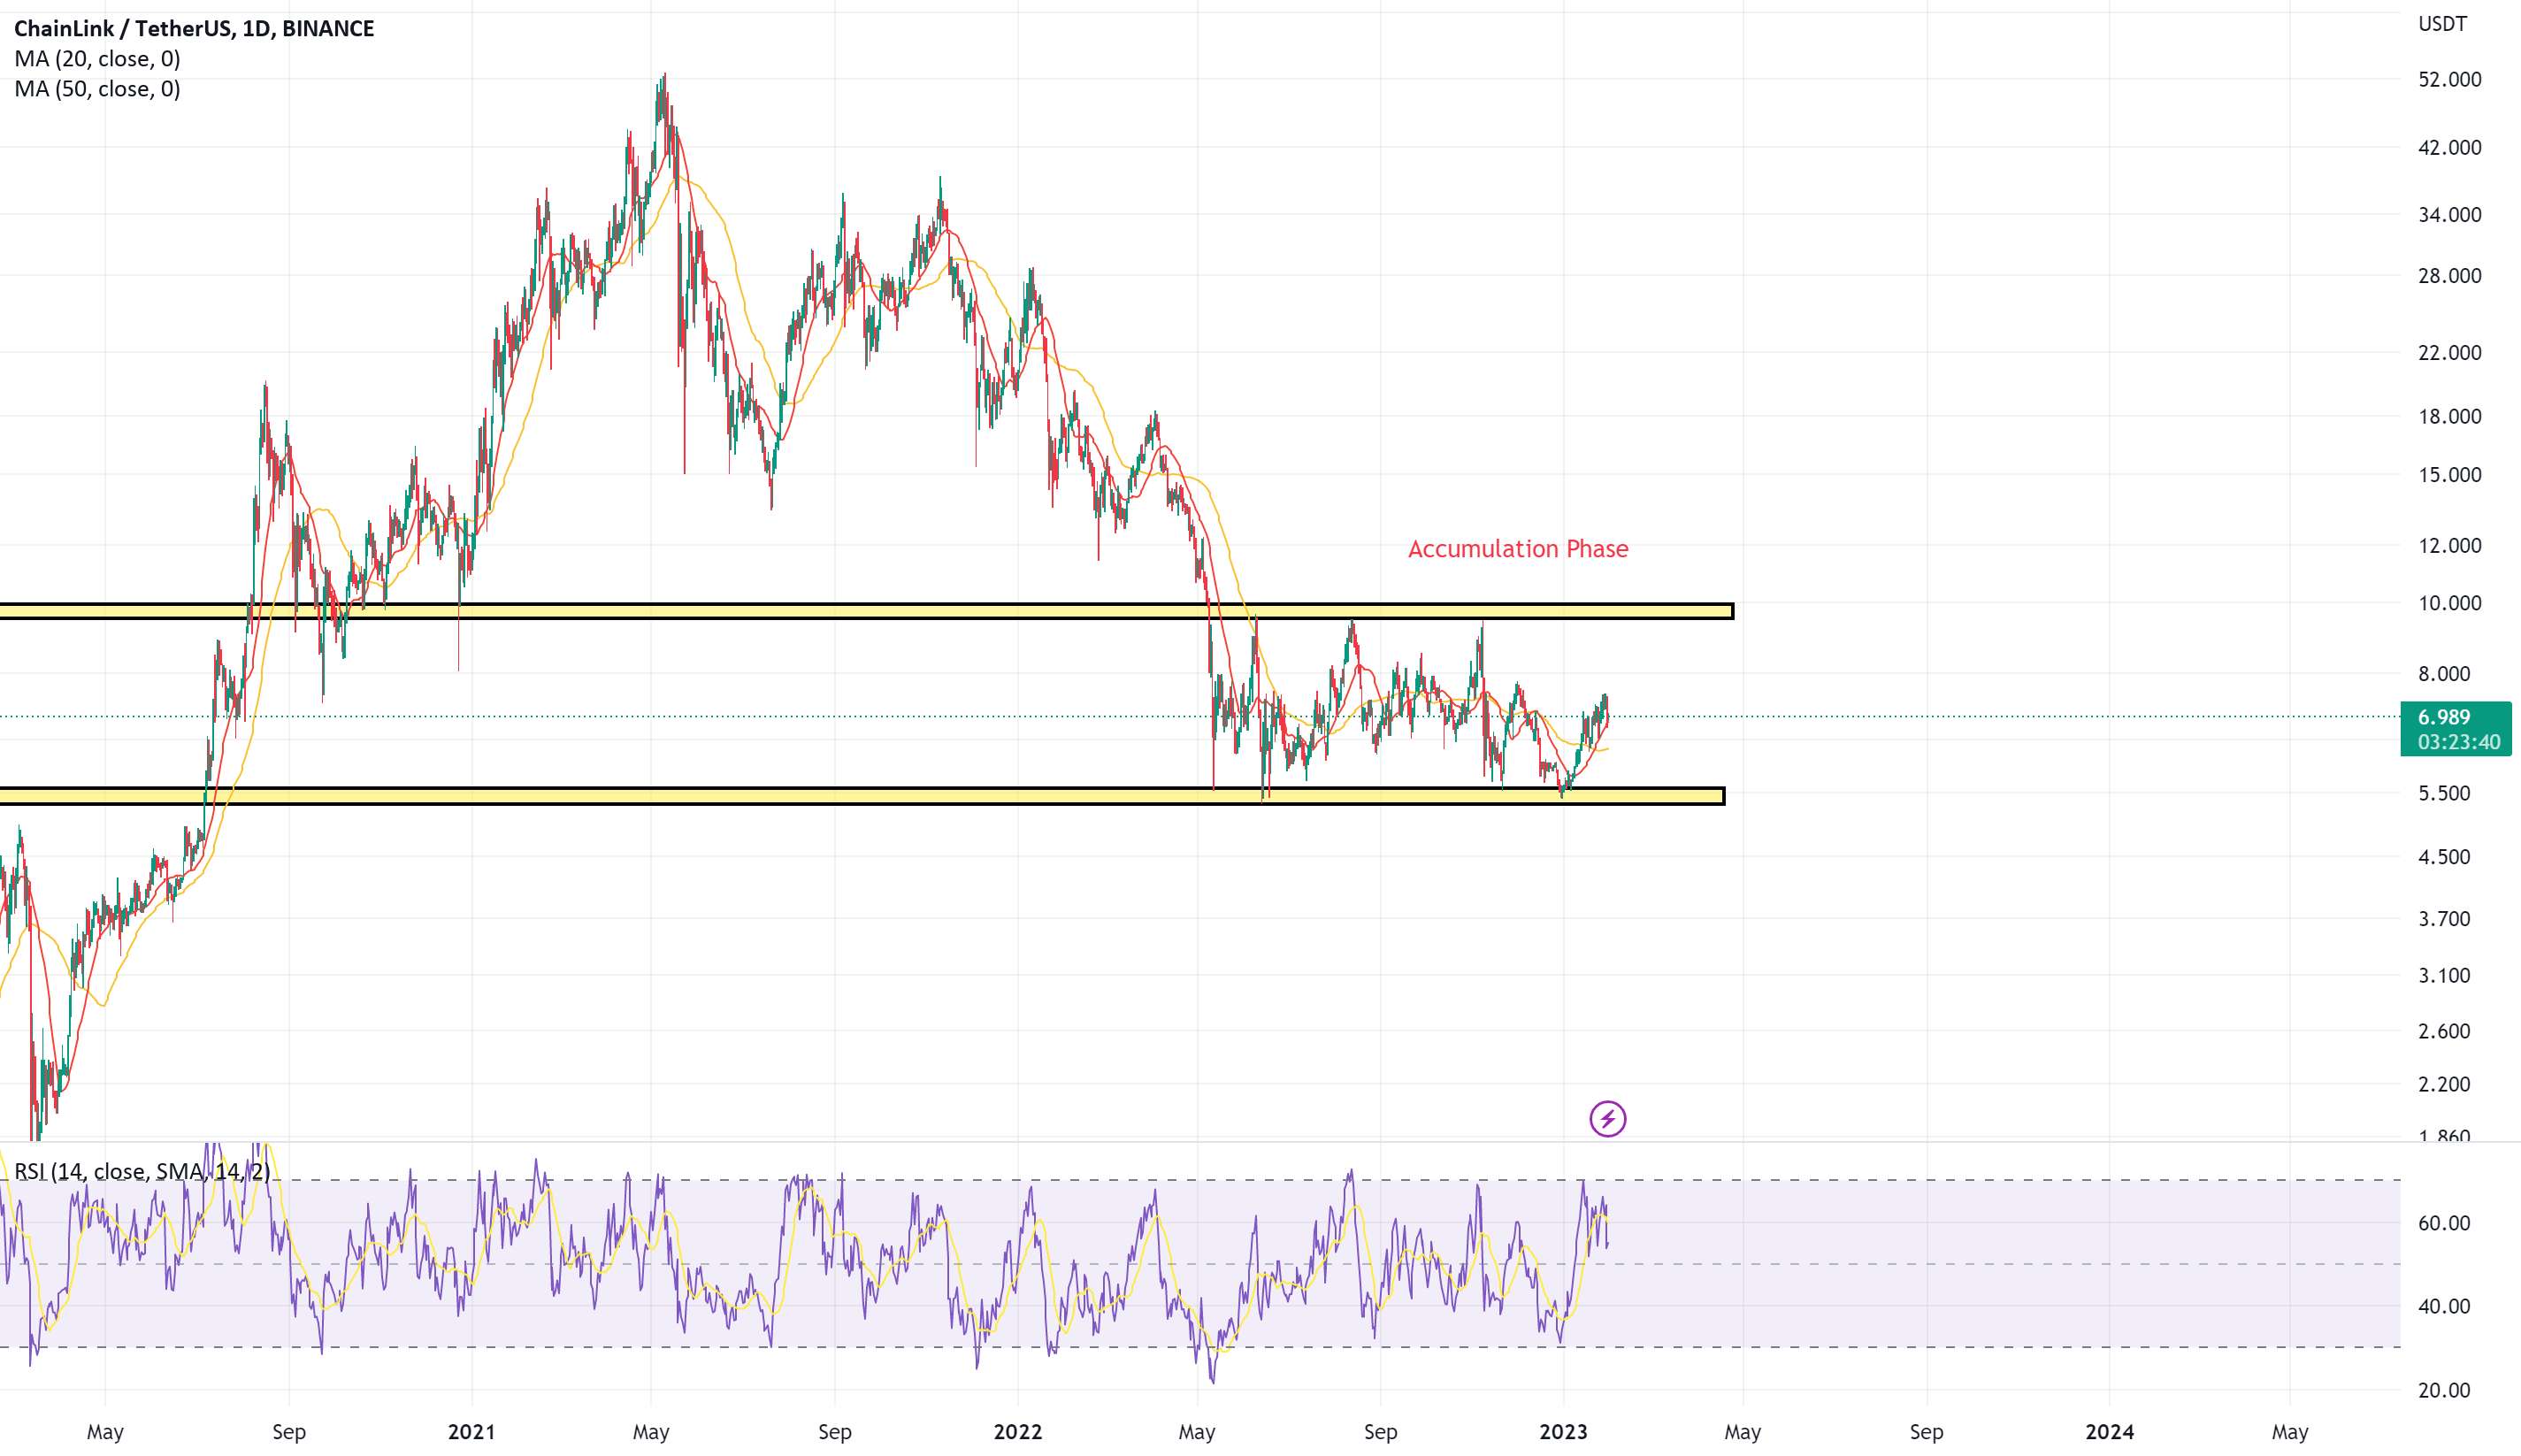Click the 2024 label on time axis

click(2109, 1432)
